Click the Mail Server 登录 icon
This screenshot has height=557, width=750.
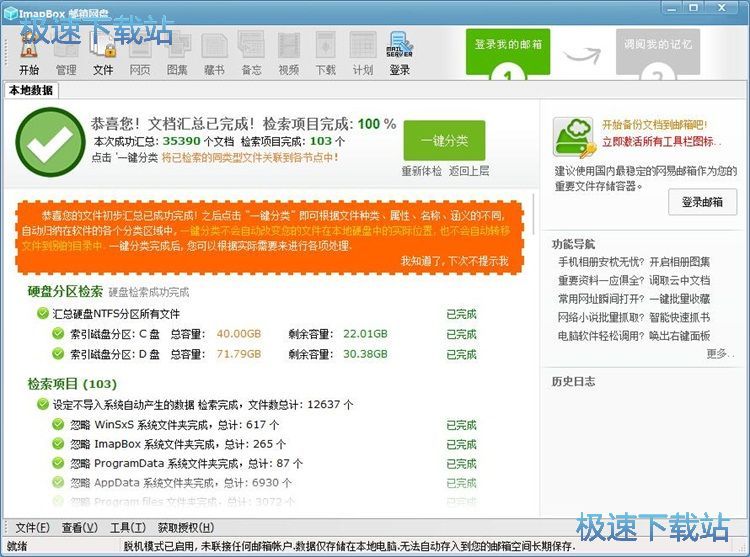click(x=399, y=54)
